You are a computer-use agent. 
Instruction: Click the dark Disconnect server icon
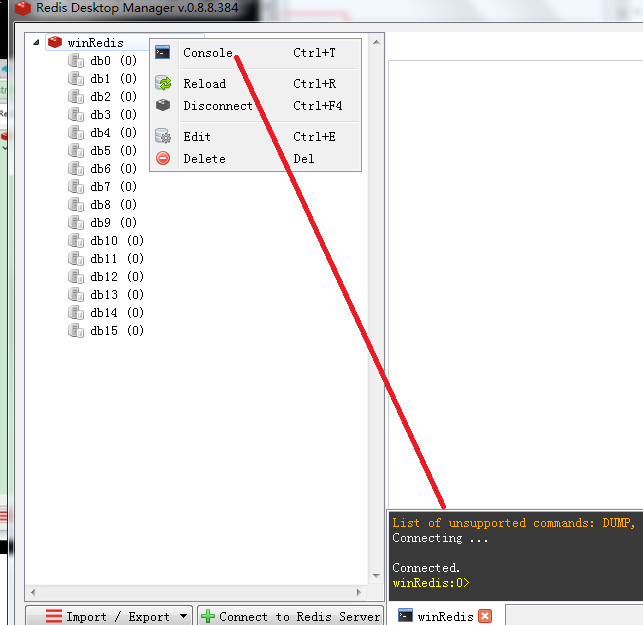[163, 105]
